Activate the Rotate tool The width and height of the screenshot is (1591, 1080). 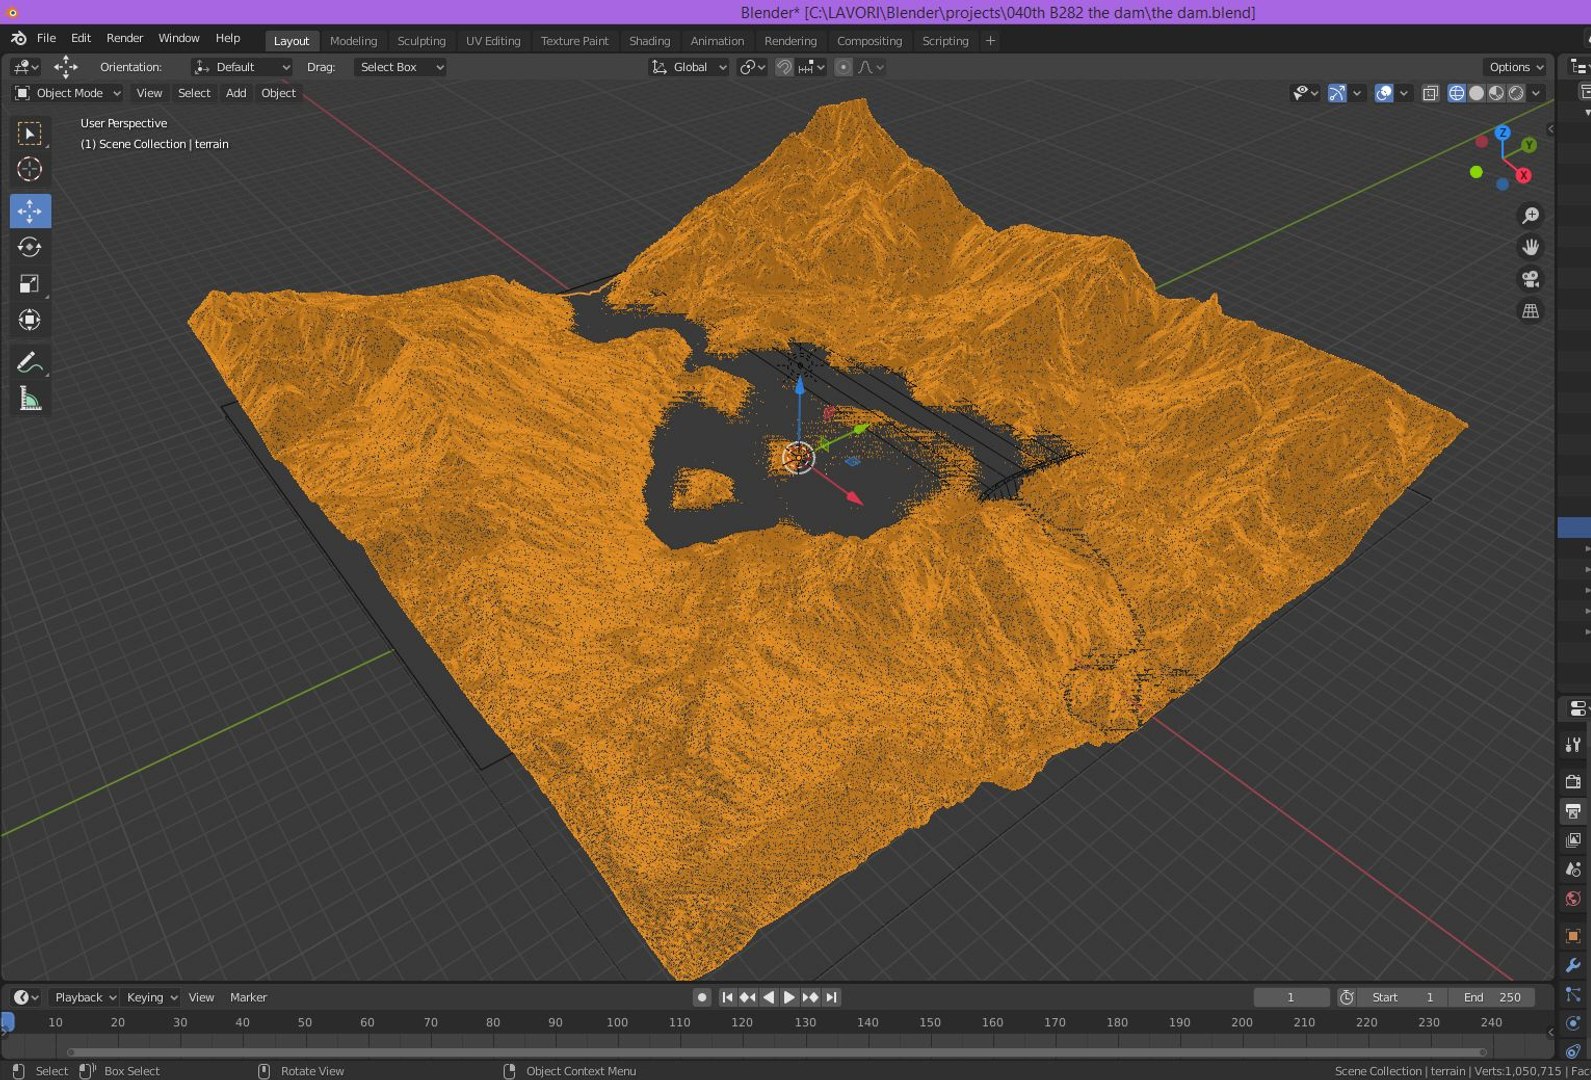(x=30, y=247)
